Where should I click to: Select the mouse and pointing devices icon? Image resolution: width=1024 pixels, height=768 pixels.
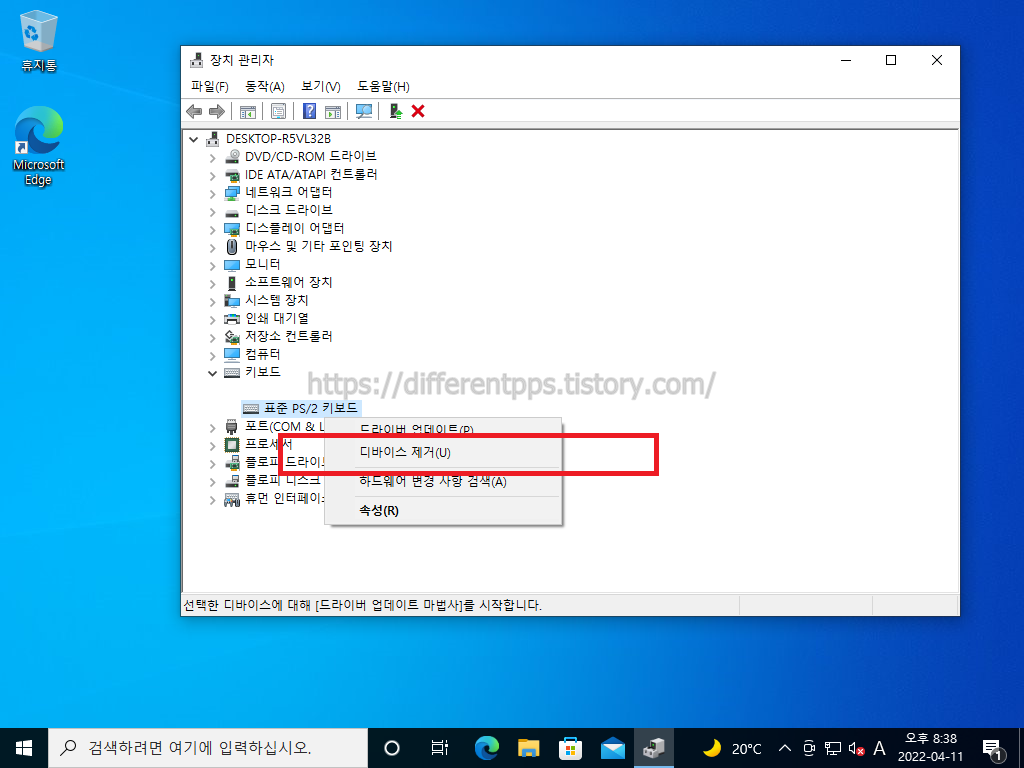pyautogui.click(x=232, y=247)
